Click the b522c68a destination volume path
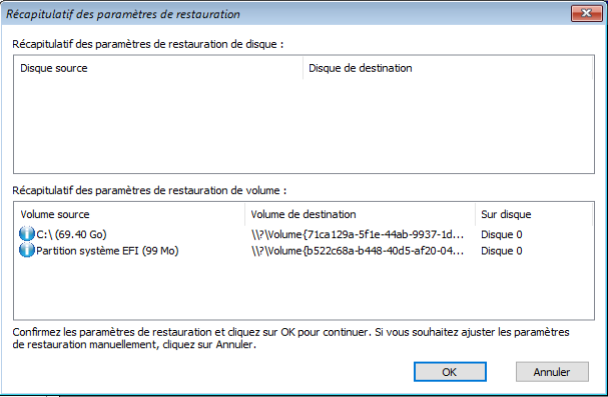The image size is (608, 397). 357,250
